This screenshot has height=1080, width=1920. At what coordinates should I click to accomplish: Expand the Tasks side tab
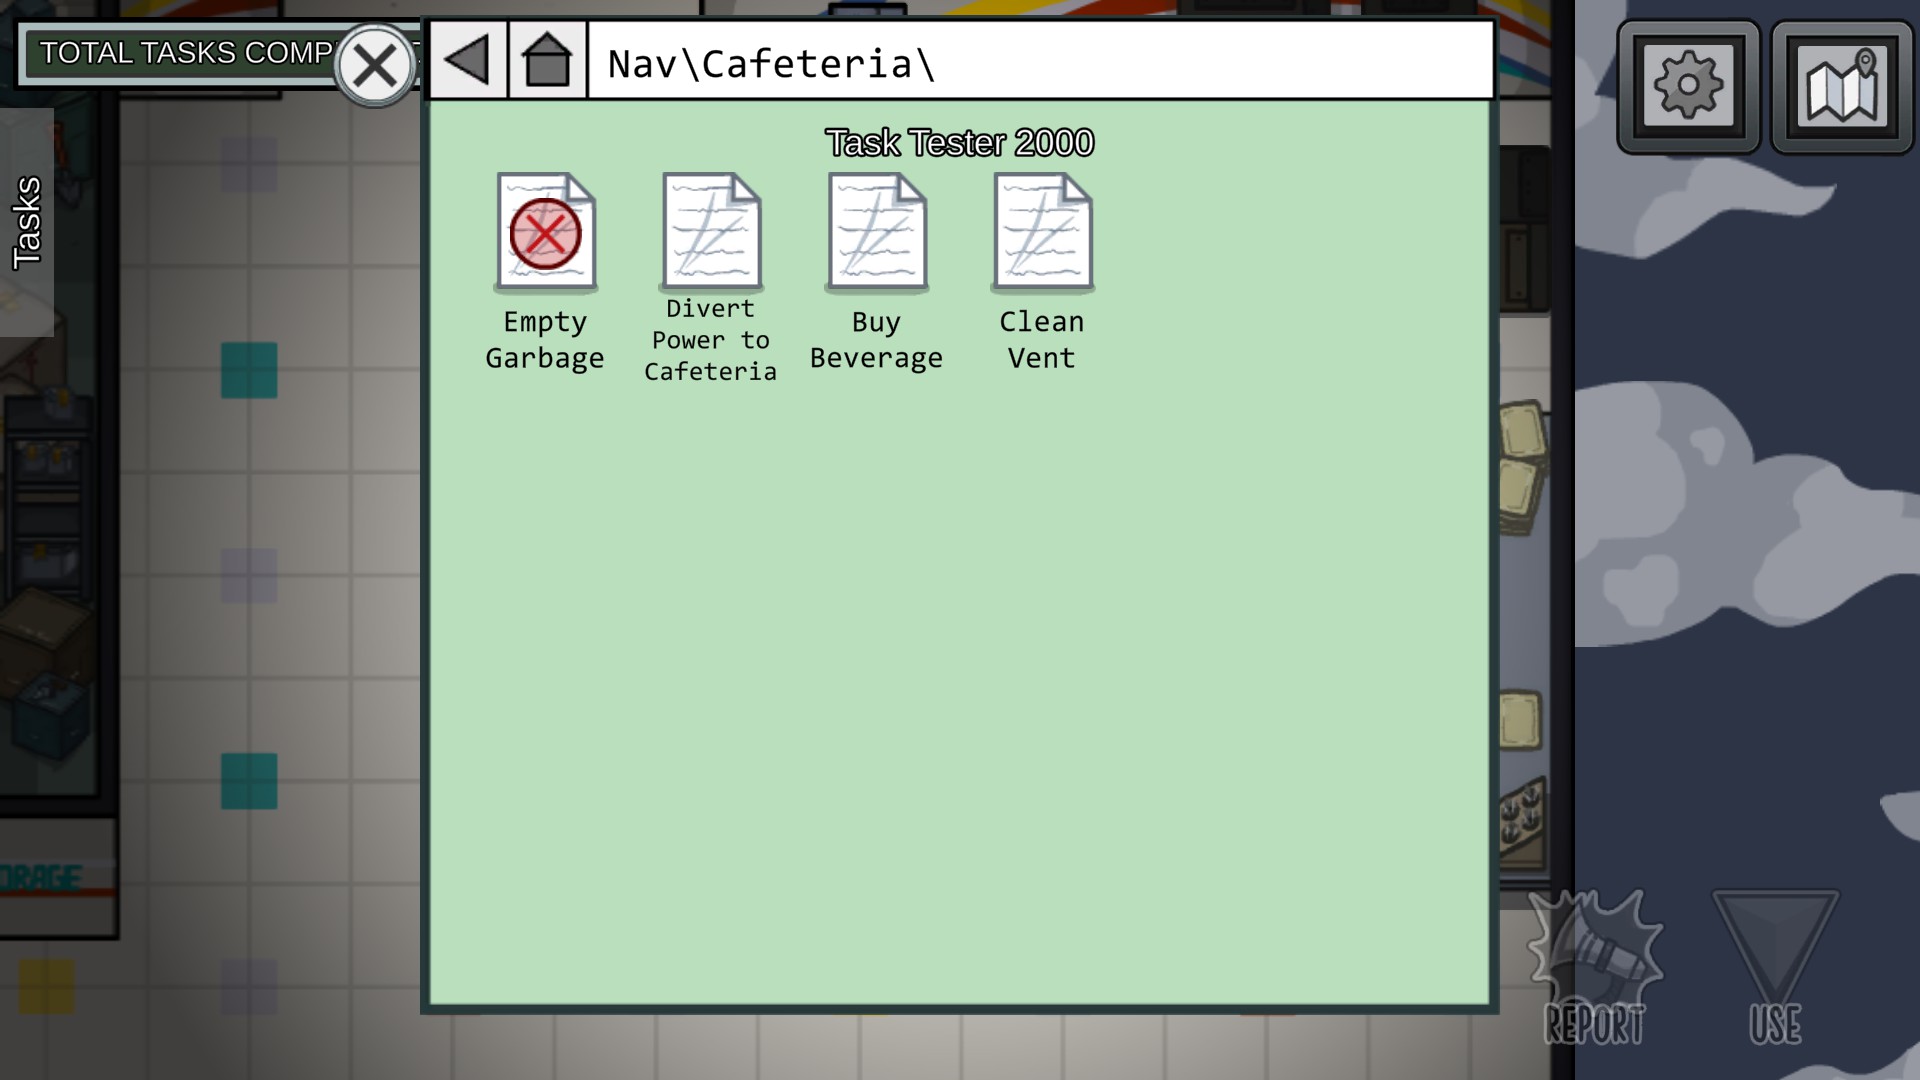[x=27, y=222]
